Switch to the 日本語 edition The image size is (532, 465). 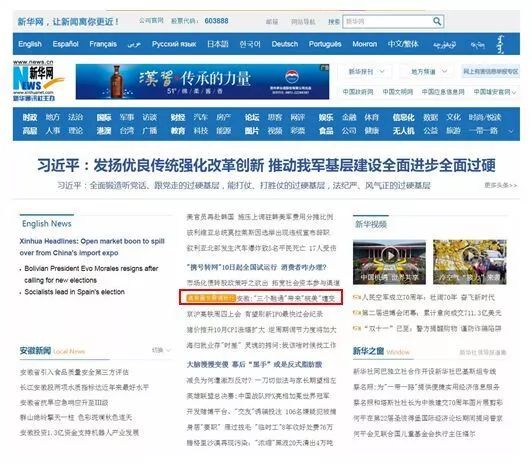click(x=217, y=44)
